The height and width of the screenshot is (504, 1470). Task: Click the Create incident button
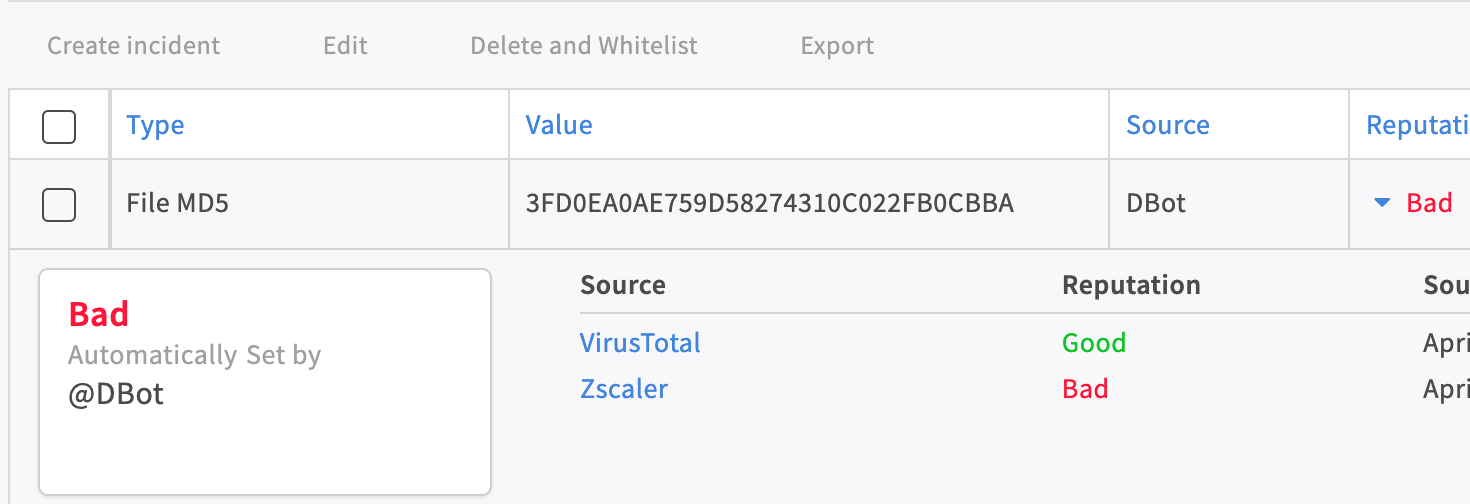tap(134, 46)
